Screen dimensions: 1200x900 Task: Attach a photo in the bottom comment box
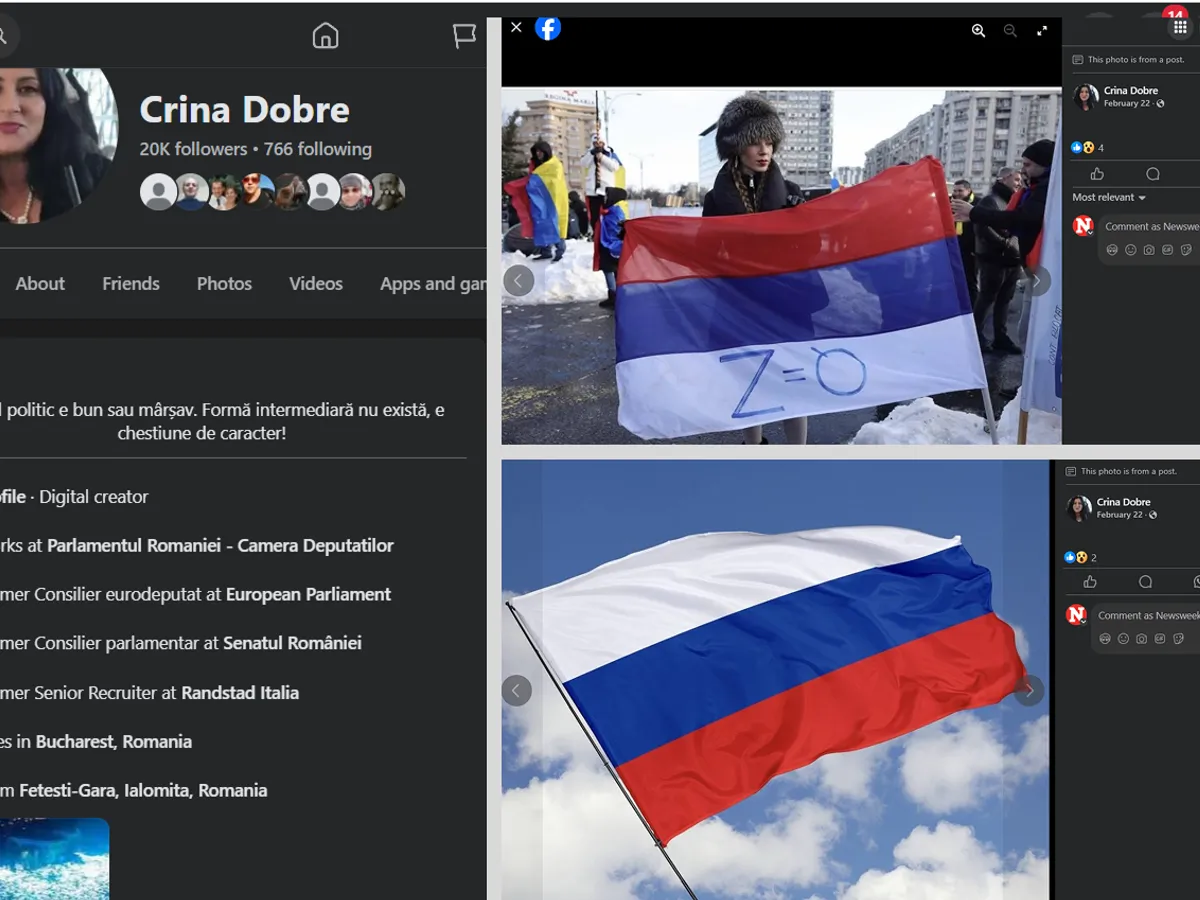[1141, 638]
